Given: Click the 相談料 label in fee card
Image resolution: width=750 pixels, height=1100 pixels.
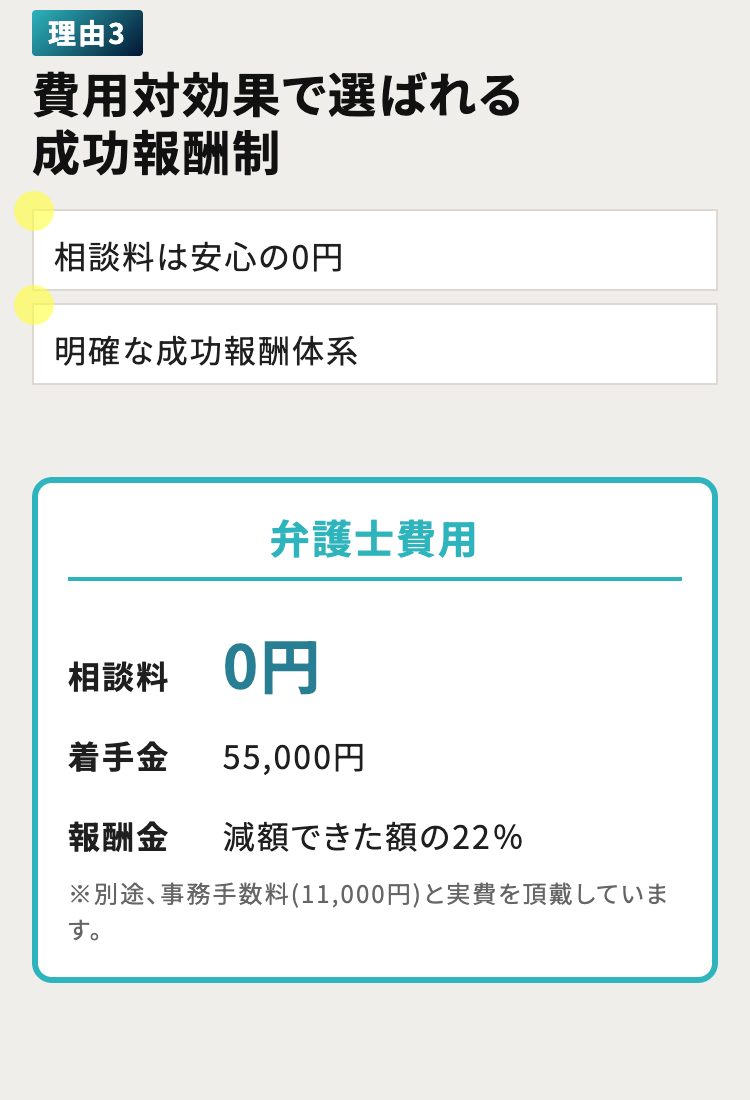Looking at the screenshot, I should tap(118, 677).
